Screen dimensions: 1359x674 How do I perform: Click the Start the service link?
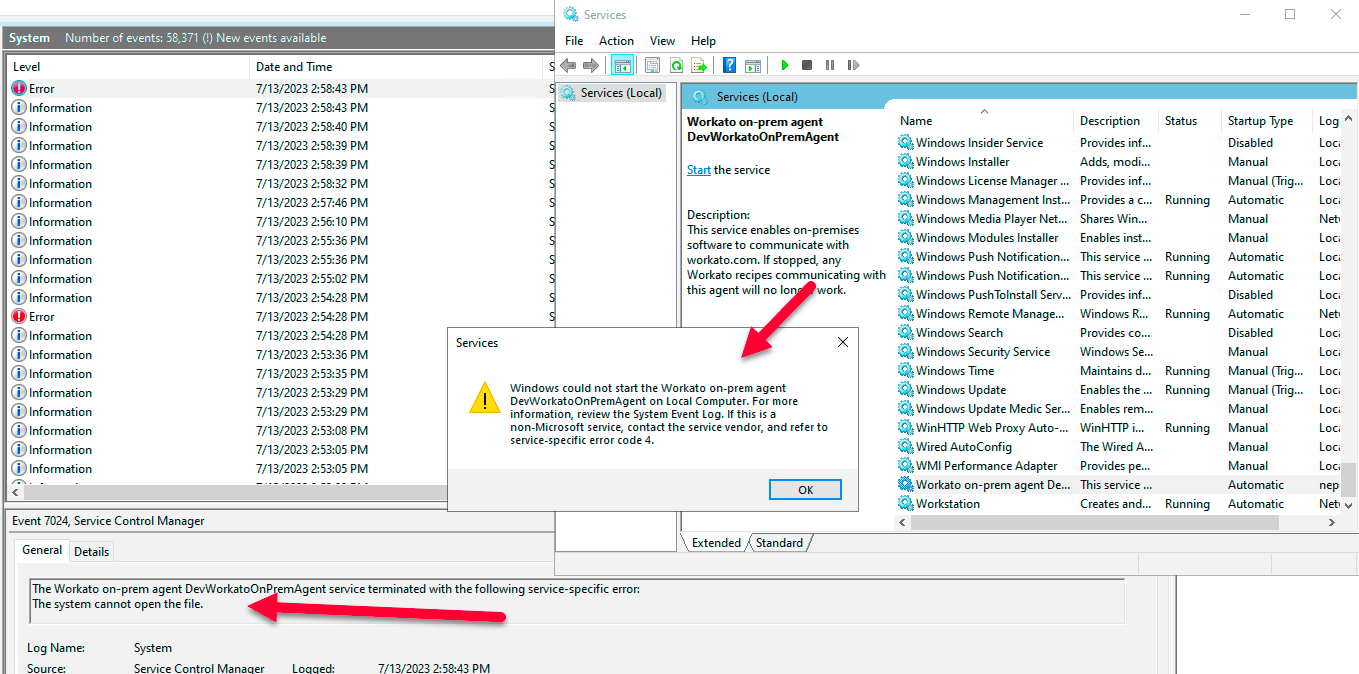698,170
